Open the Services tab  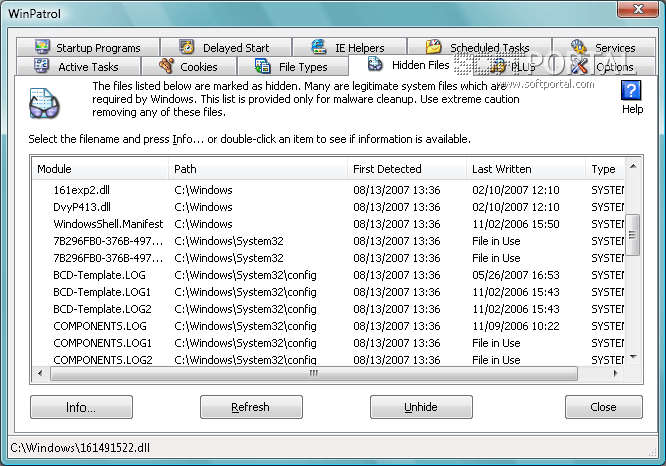(604, 47)
